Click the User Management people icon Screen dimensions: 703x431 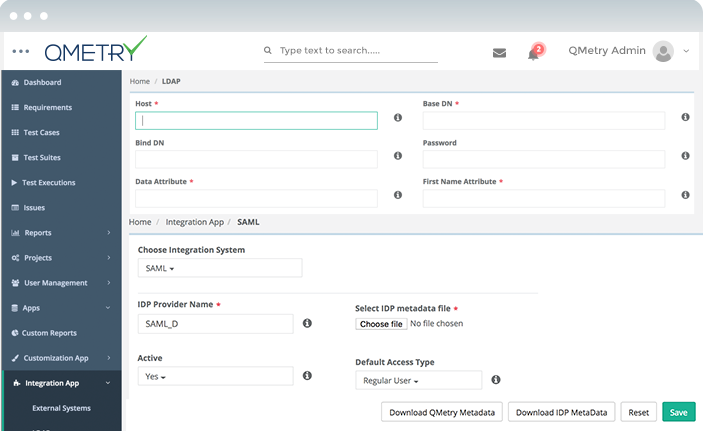tap(15, 283)
